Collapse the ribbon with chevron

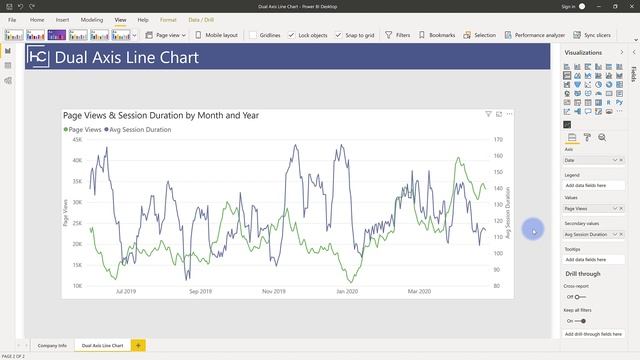click(x=636, y=40)
